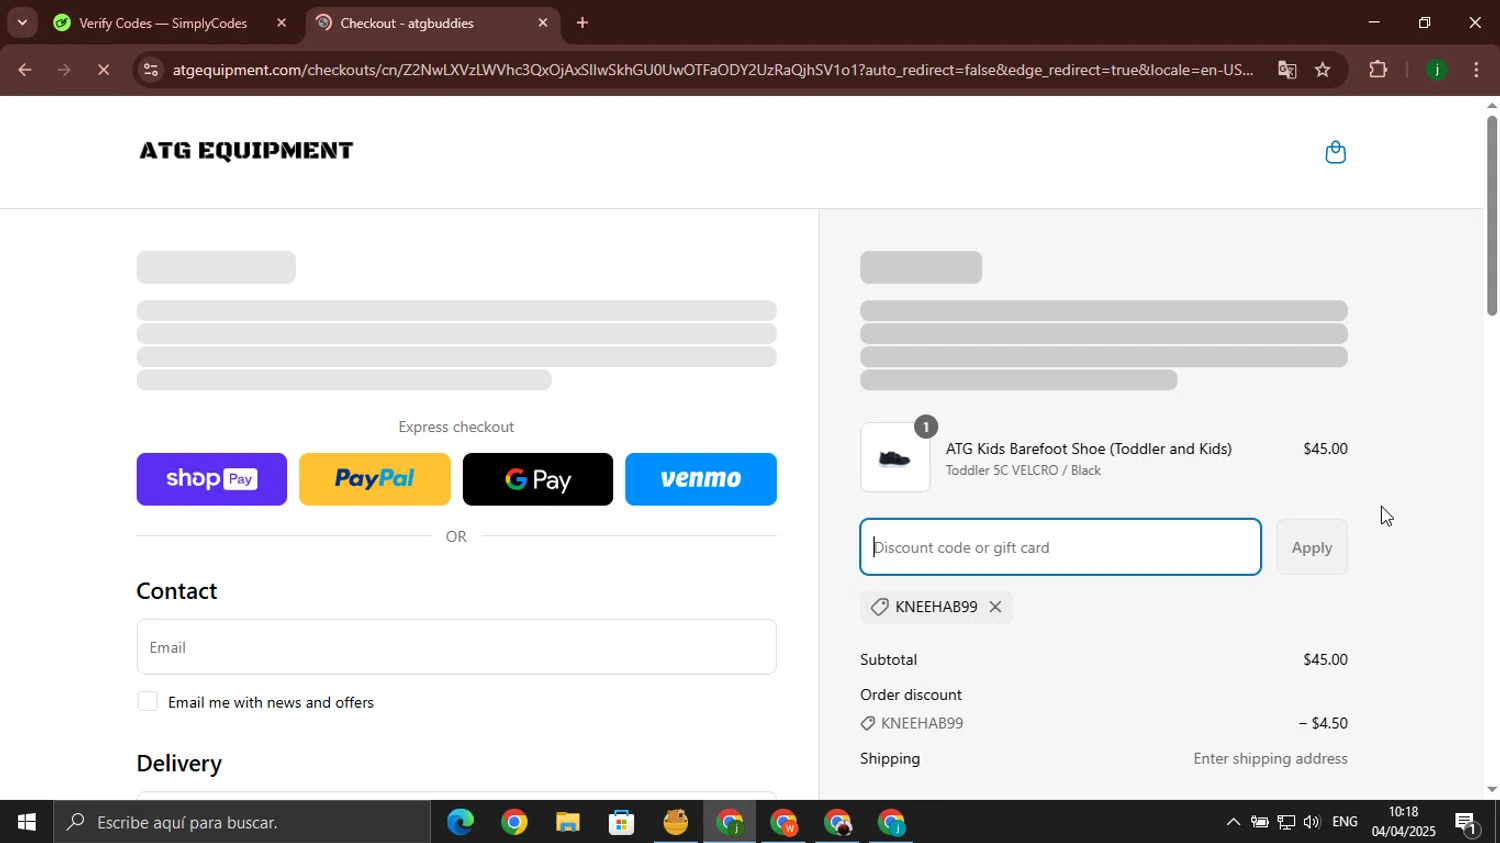Open the Chrome profile avatar
The width and height of the screenshot is (1500, 843).
point(1437,70)
